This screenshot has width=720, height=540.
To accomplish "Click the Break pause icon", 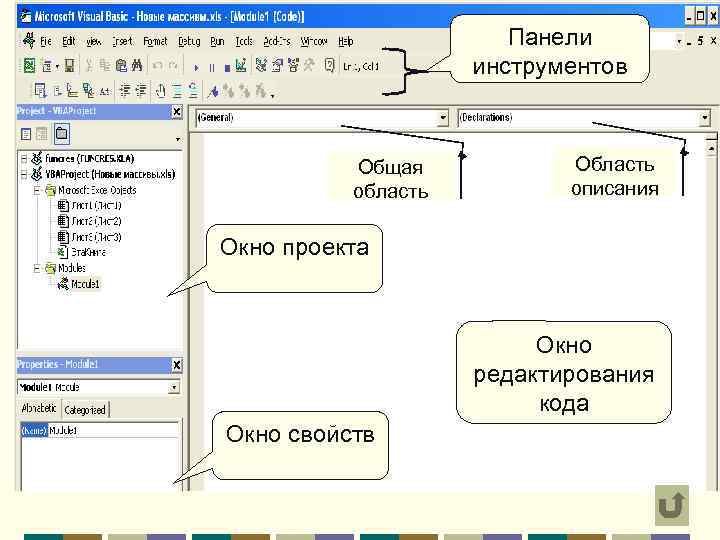I will (212, 68).
